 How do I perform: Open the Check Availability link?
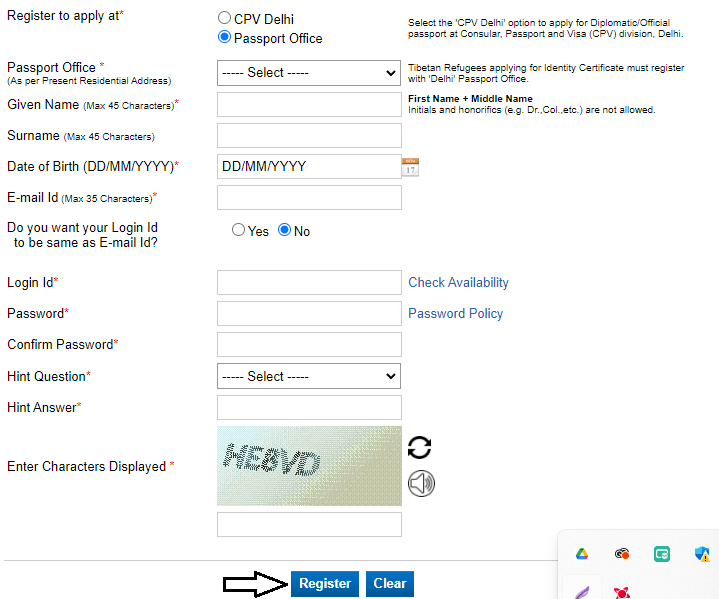point(459,283)
